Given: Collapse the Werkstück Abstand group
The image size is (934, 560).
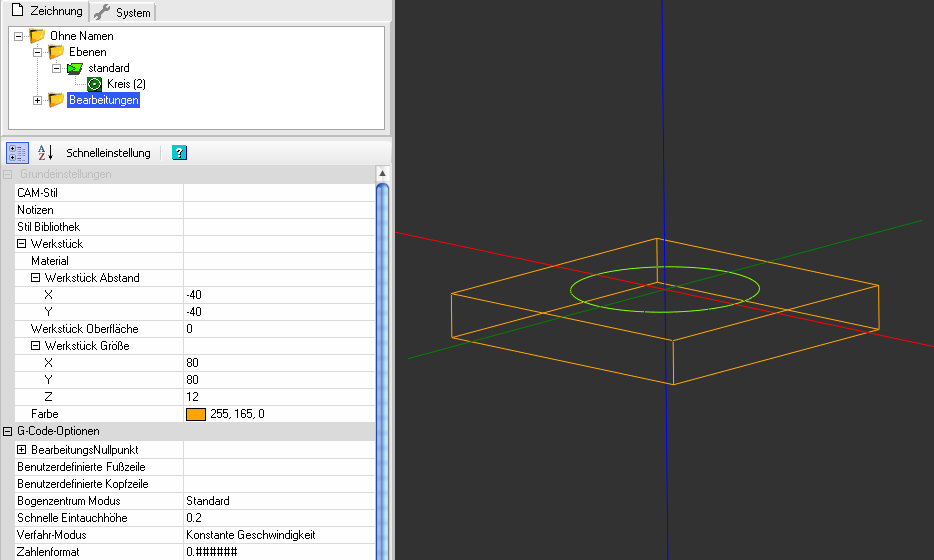Looking at the screenshot, I should 35,278.
